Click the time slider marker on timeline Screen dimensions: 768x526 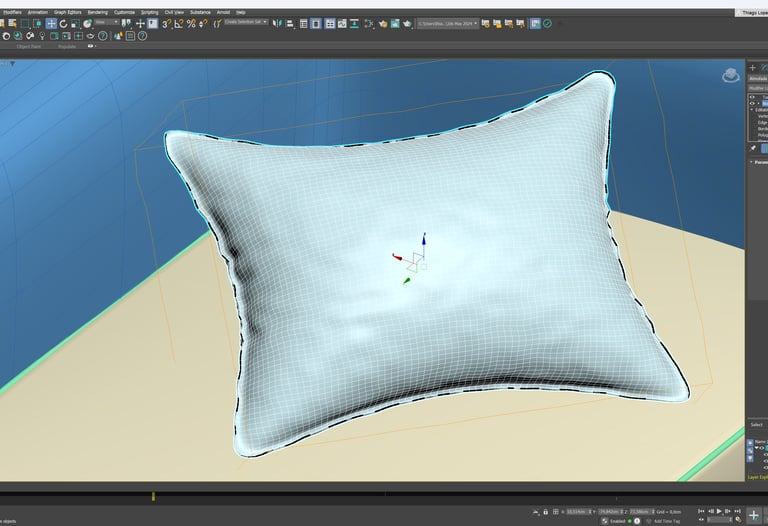(153, 496)
